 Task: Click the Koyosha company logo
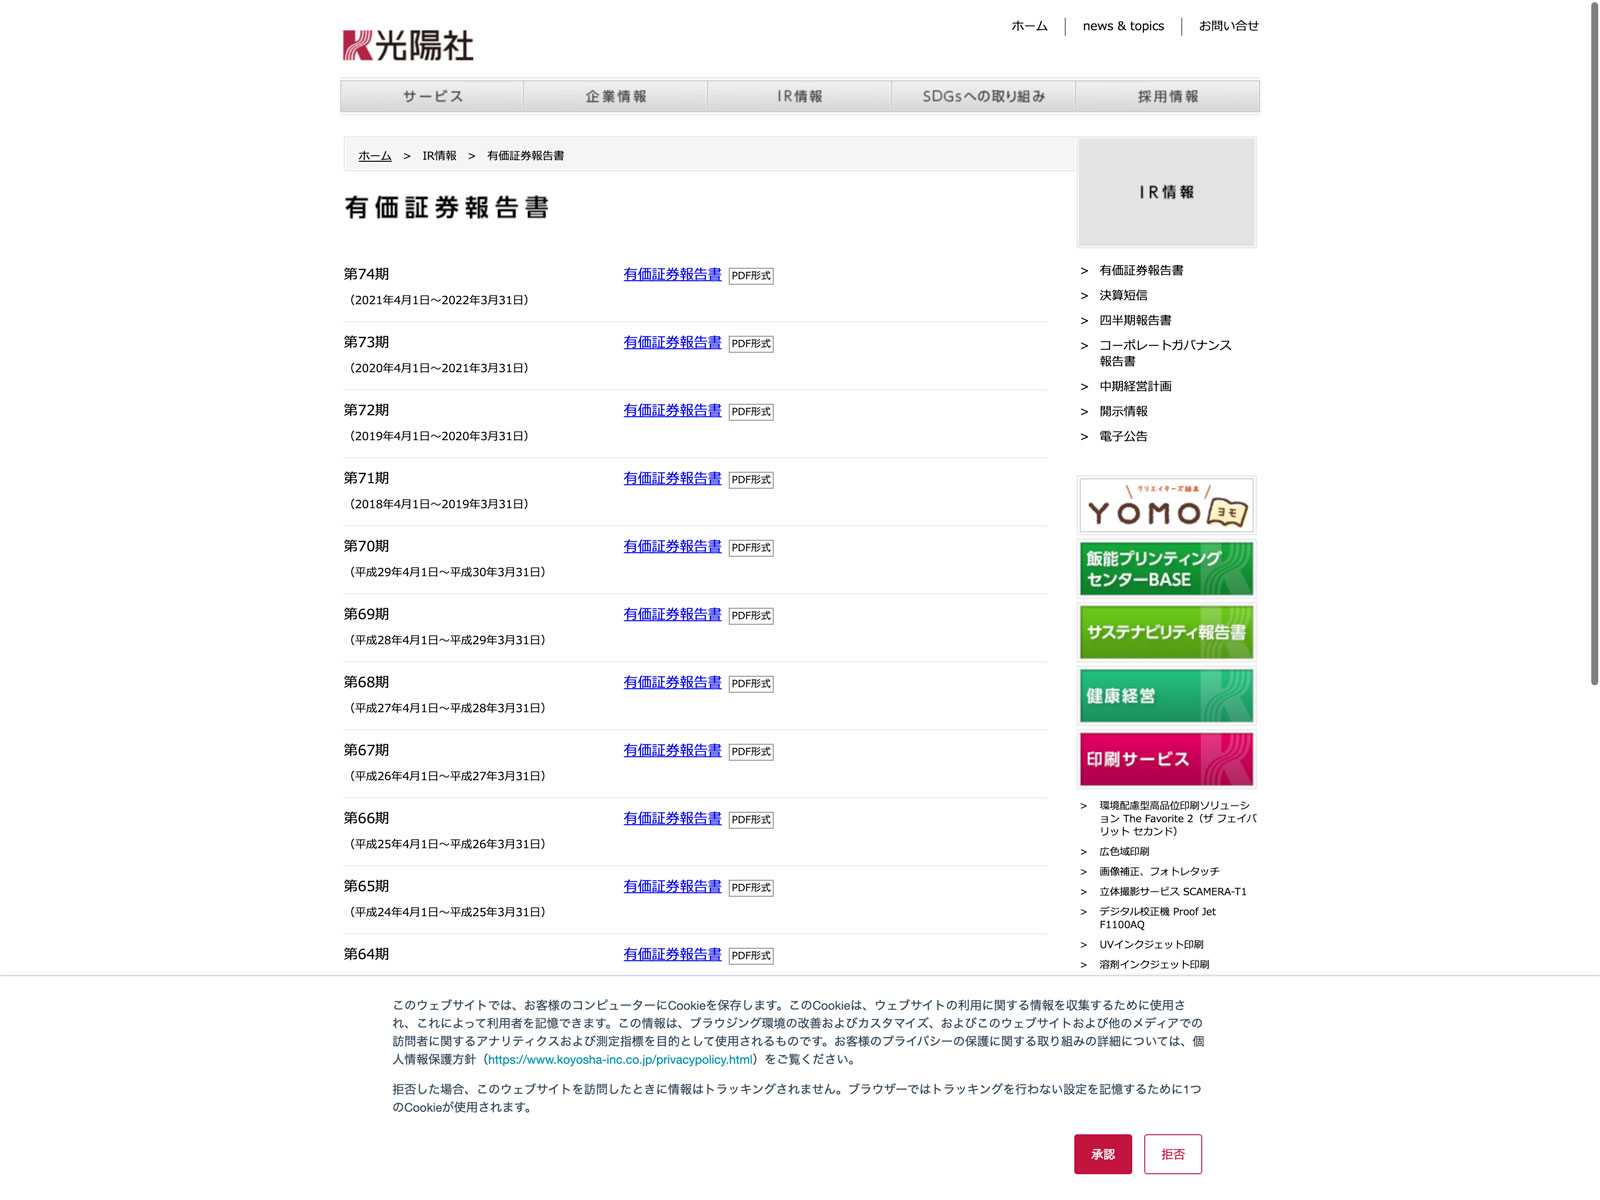click(408, 45)
